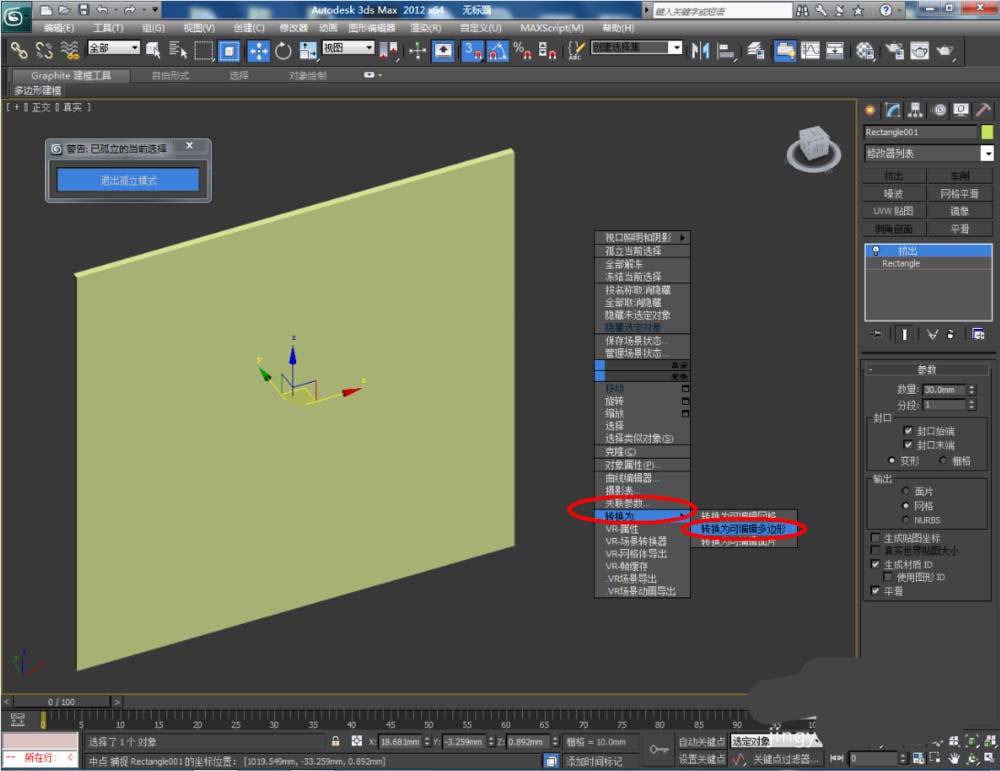The width and height of the screenshot is (1000, 771).
Task: Toggle the 封口末端 checkbox
Action: [908, 444]
